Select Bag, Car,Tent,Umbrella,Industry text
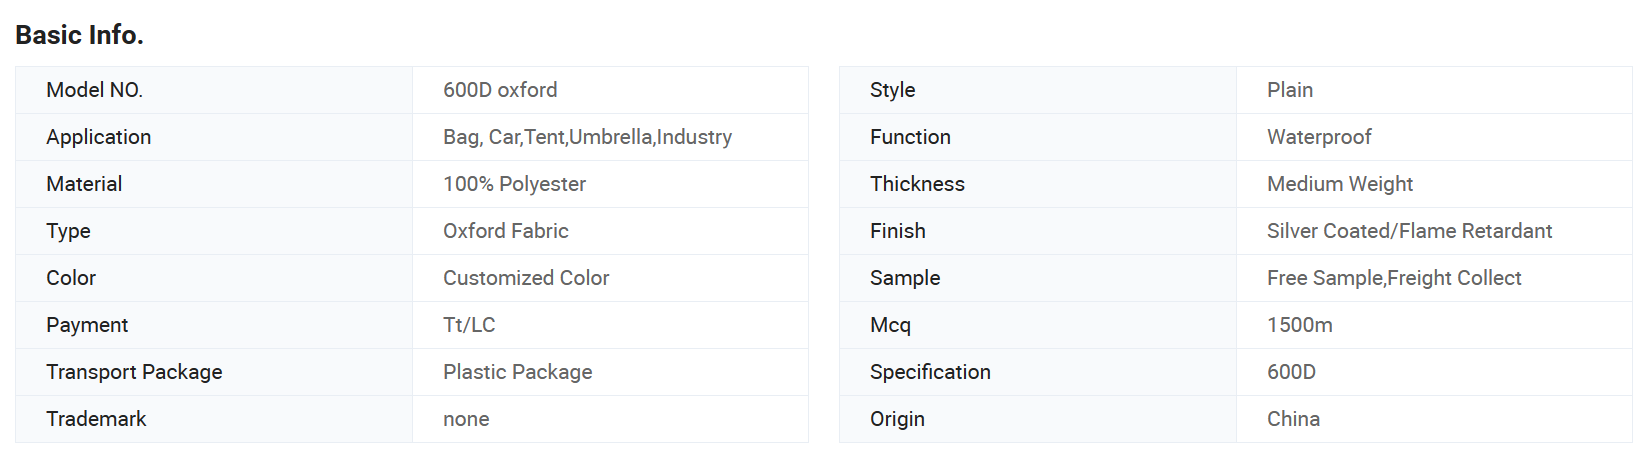The width and height of the screenshot is (1651, 469). (x=587, y=137)
